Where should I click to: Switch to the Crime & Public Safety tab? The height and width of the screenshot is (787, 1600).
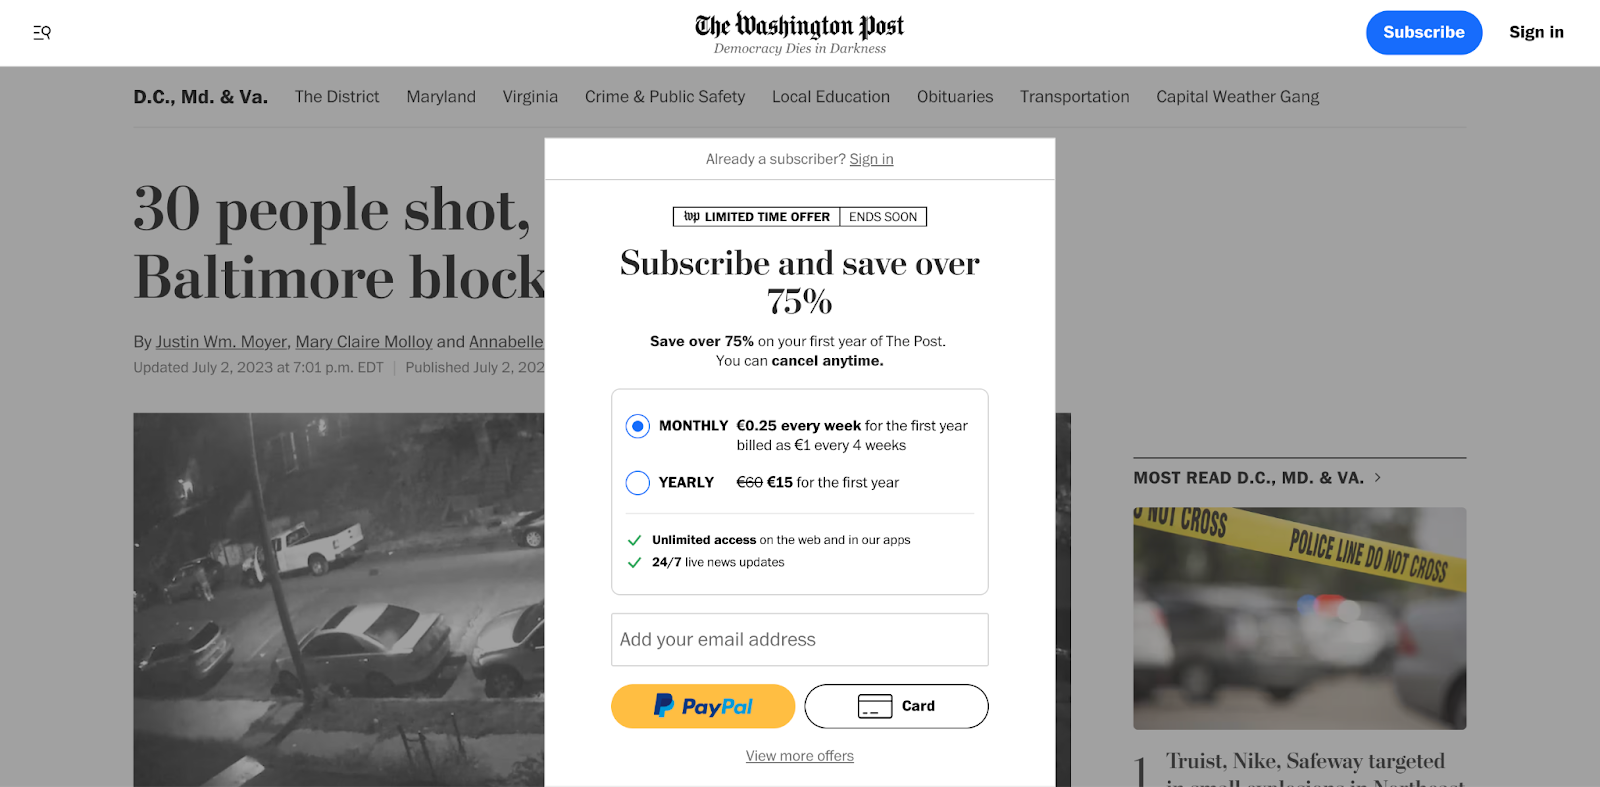pyautogui.click(x=664, y=96)
